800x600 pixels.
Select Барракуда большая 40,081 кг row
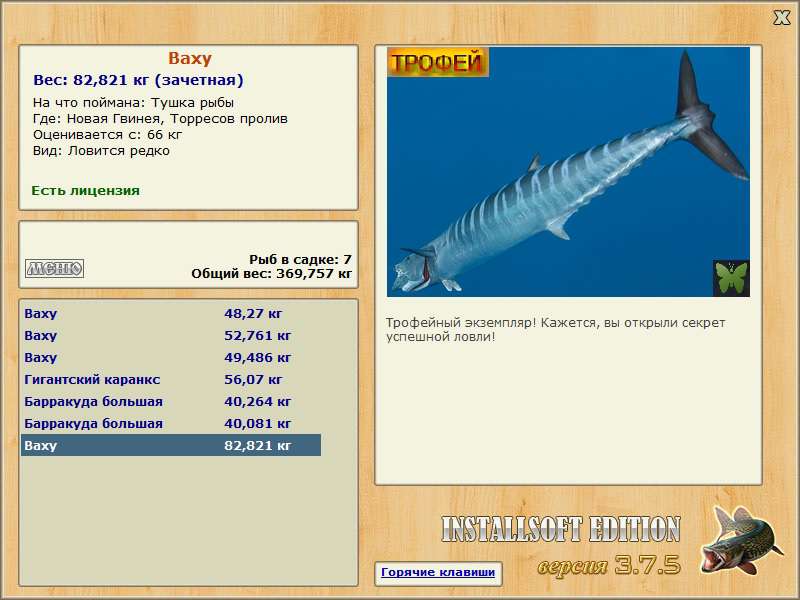[171, 423]
